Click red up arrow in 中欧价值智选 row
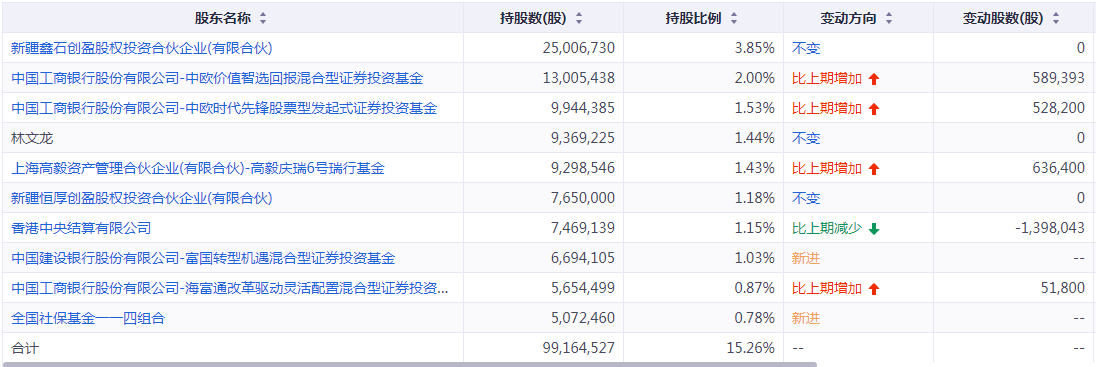Image resolution: width=1096 pixels, height=367 pixels. point(874,79)
